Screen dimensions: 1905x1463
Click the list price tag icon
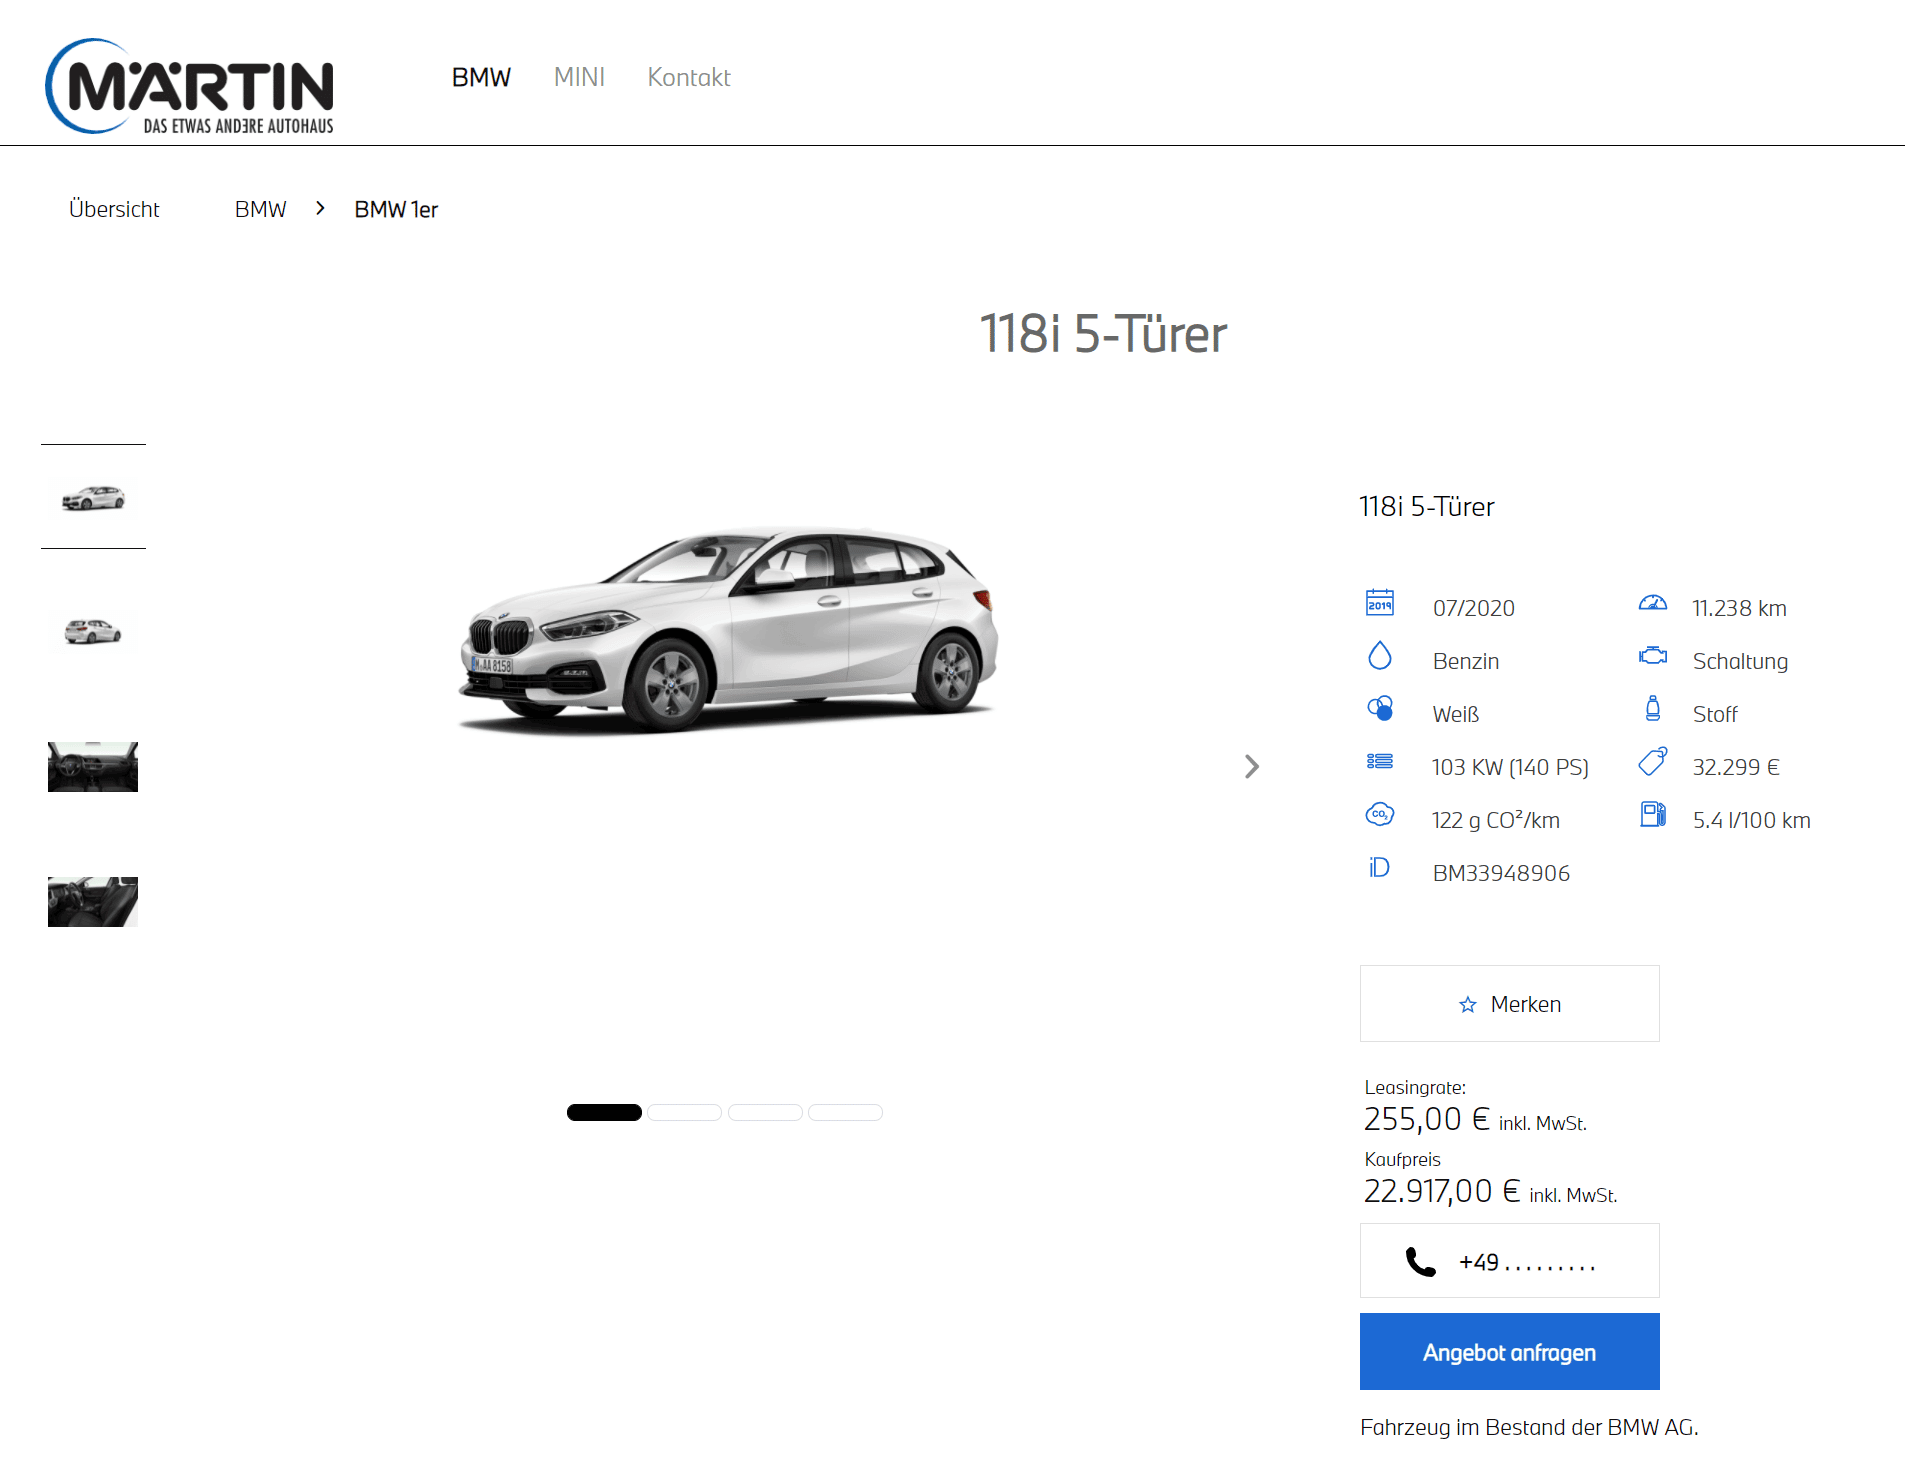(x=1653, y=761)
